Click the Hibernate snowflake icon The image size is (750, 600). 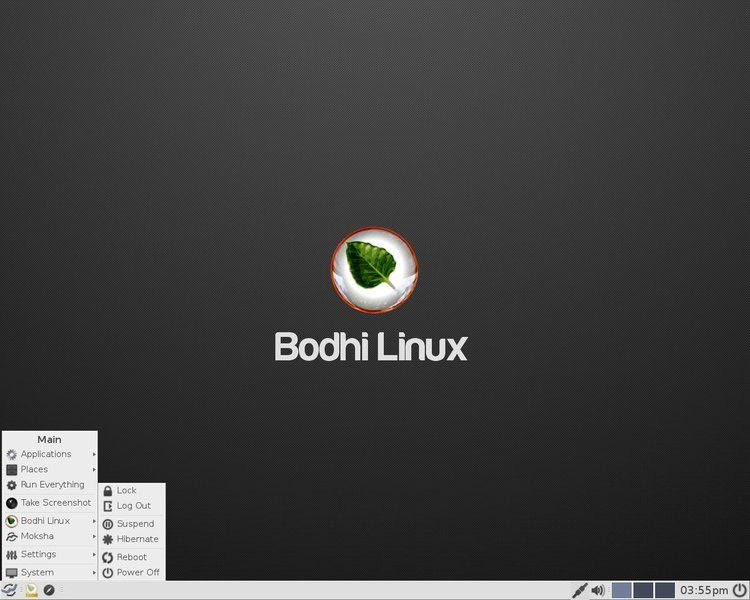(x=108, y=539)
